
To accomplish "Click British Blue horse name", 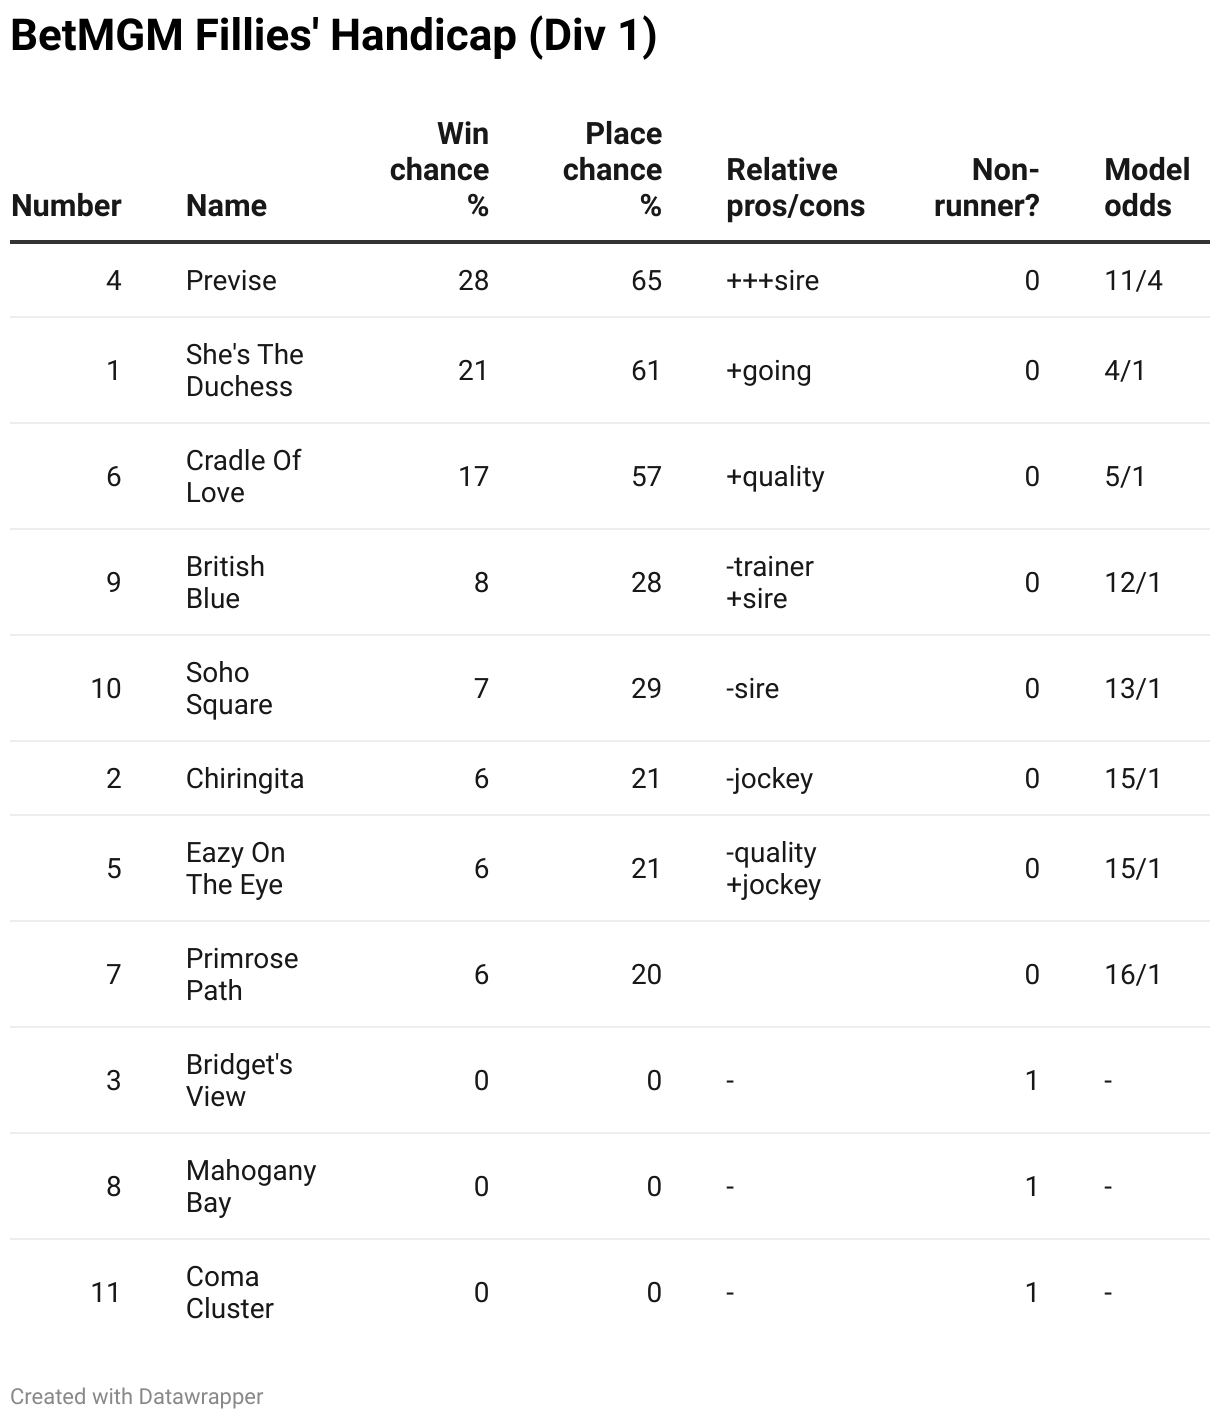I will coord(225,583).
